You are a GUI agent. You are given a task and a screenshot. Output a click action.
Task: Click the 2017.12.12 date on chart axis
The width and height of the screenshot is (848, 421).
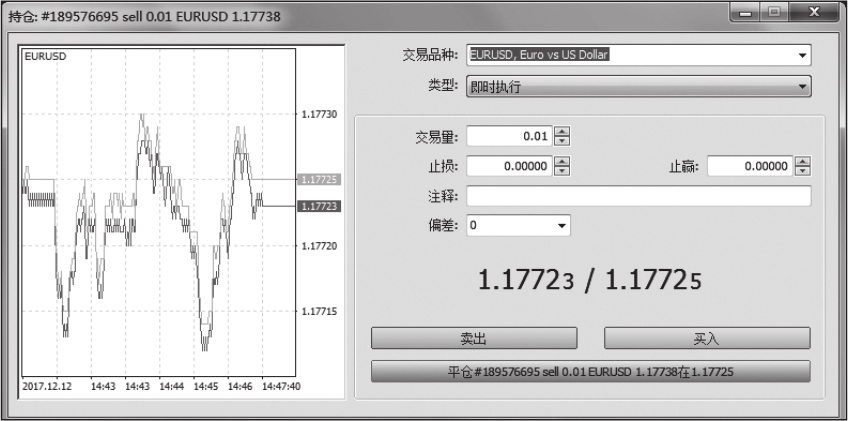(x=47, y=386)
